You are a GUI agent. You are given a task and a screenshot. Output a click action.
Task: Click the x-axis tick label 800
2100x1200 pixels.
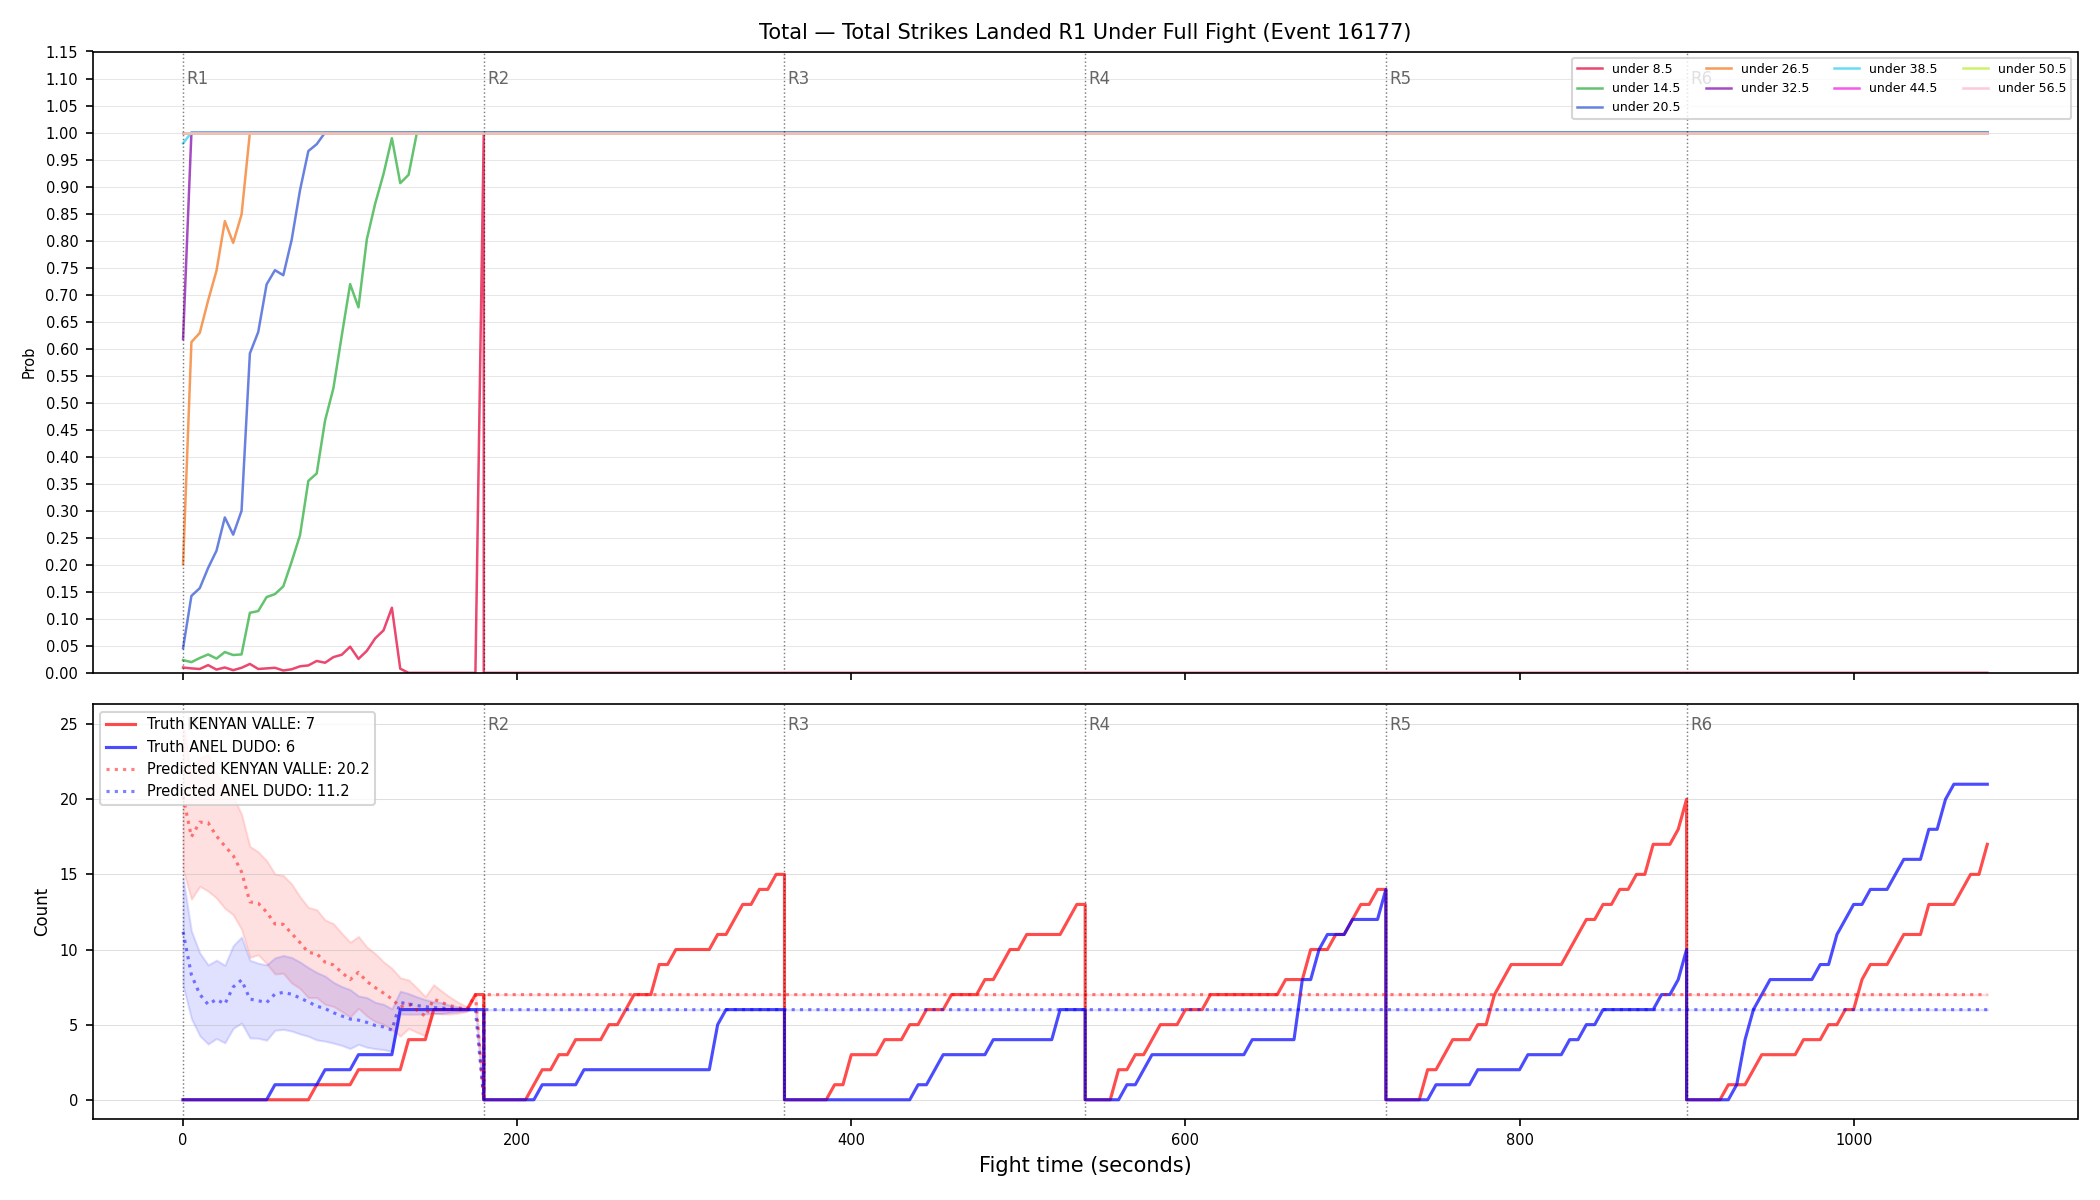click(1519, 1139)
